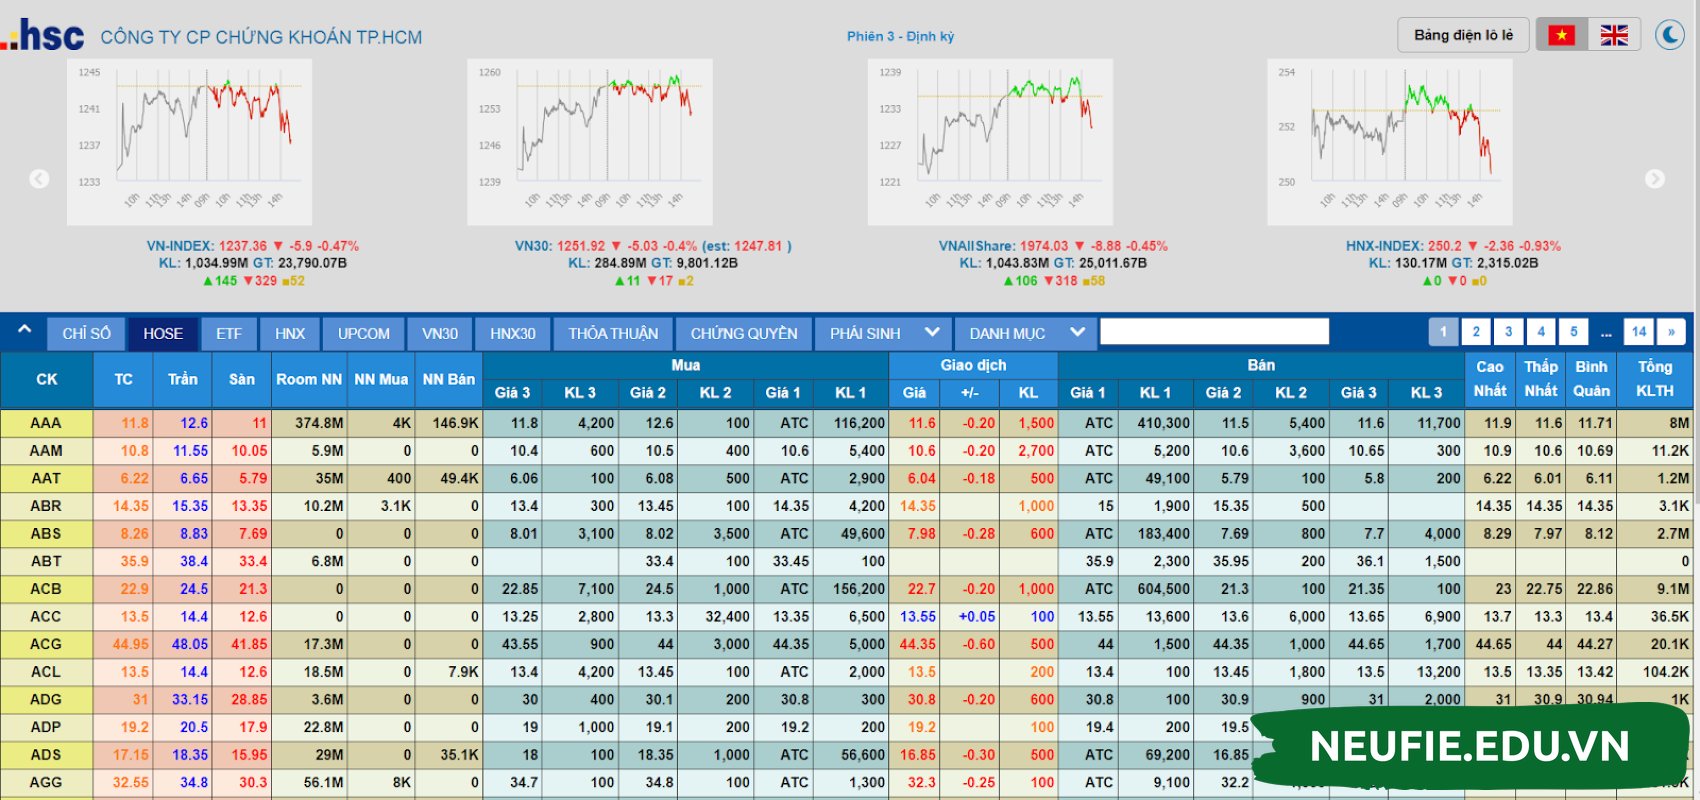Screen dimensions: 1700x800
Task: Focus the stock symbol search box
Action: coord(1214,332)
